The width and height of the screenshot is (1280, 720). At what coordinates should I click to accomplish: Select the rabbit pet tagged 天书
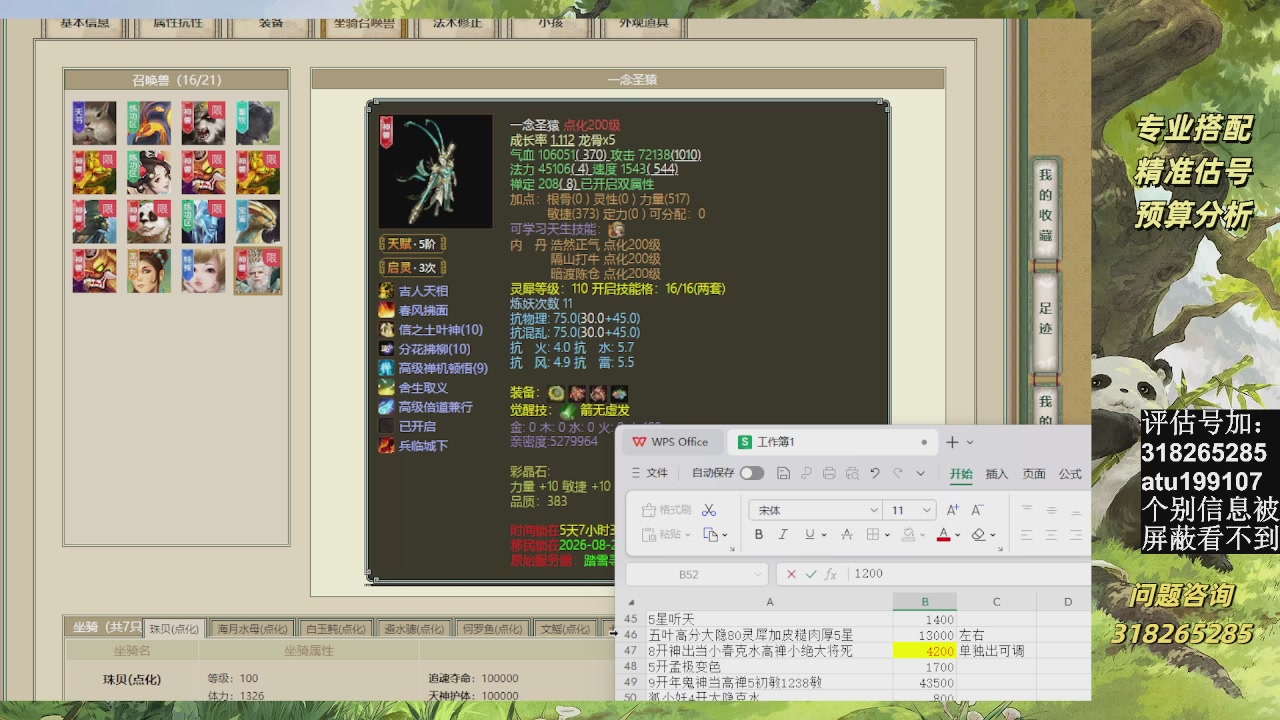pos(94,123)
